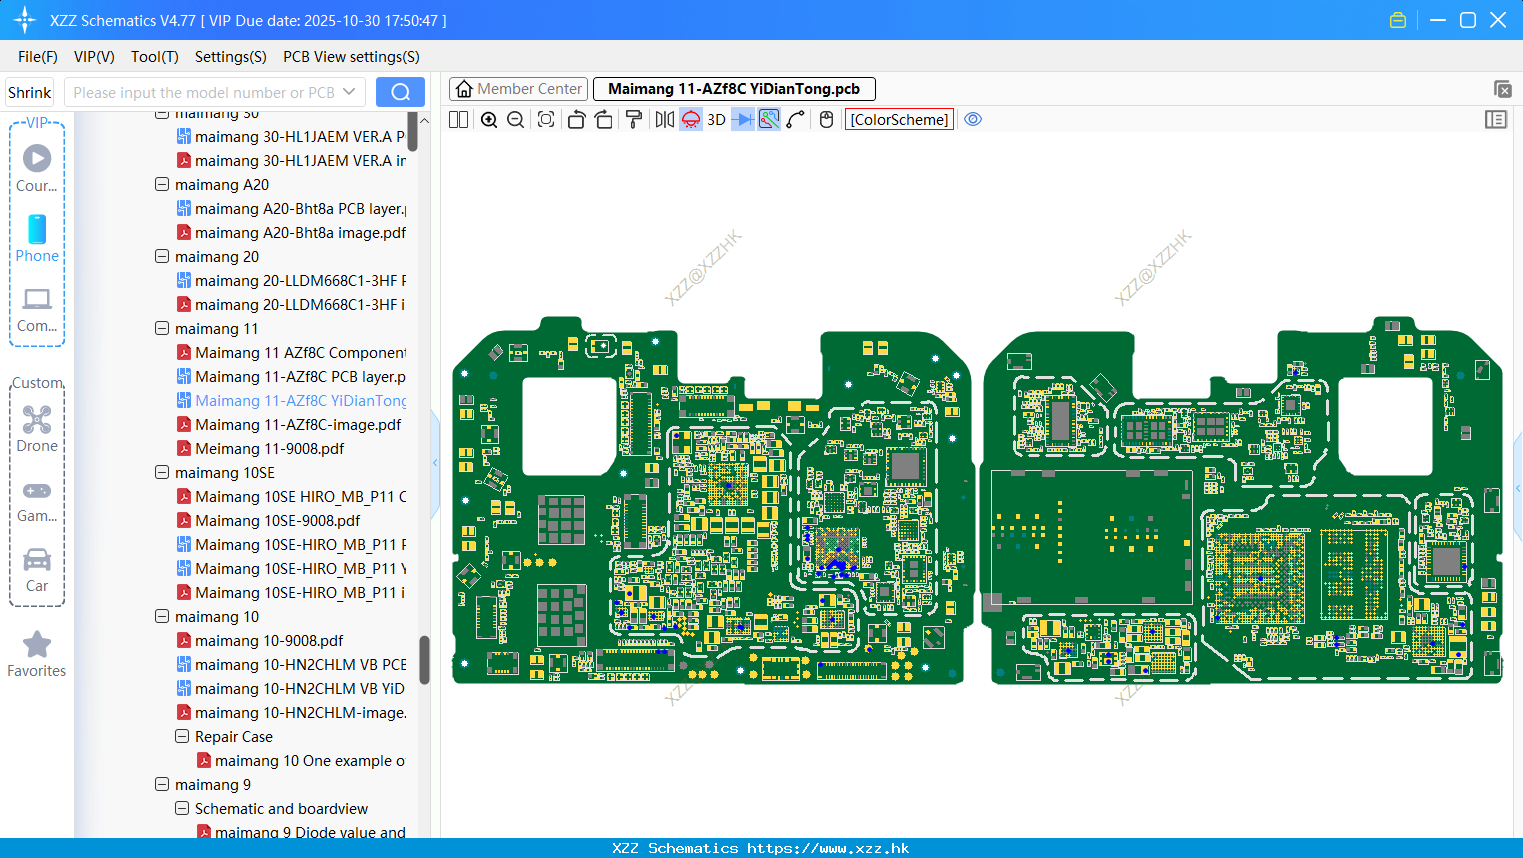Toggle the split view layout icon

458,119
